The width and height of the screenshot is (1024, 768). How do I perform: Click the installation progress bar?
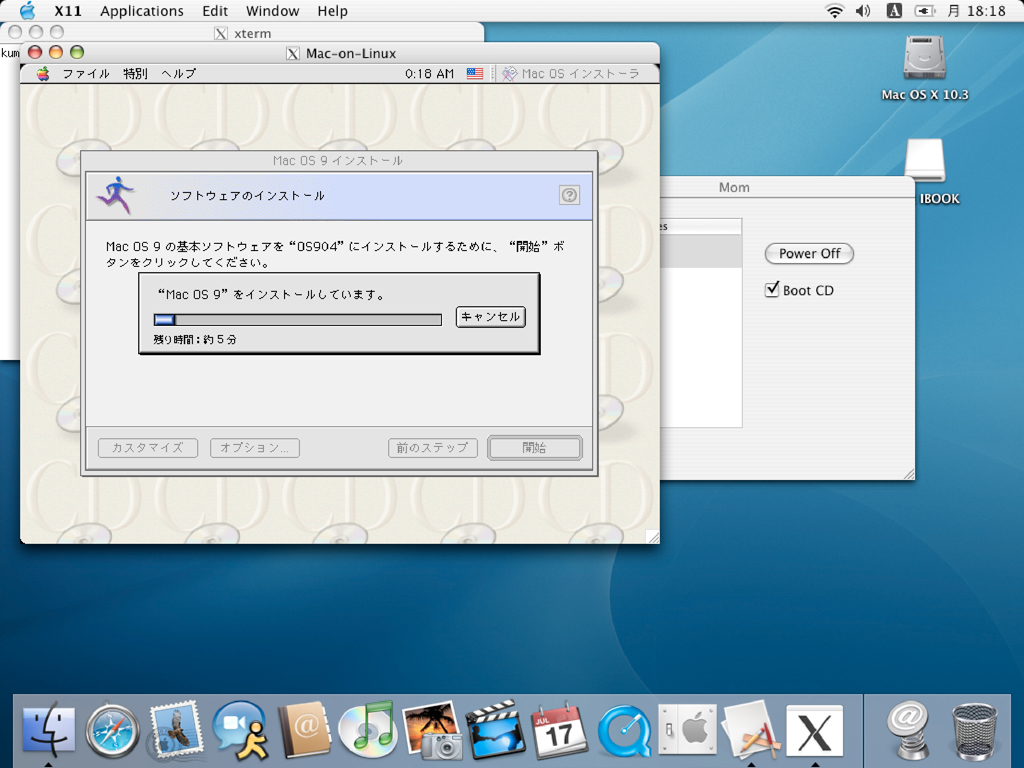click(298, 319)
